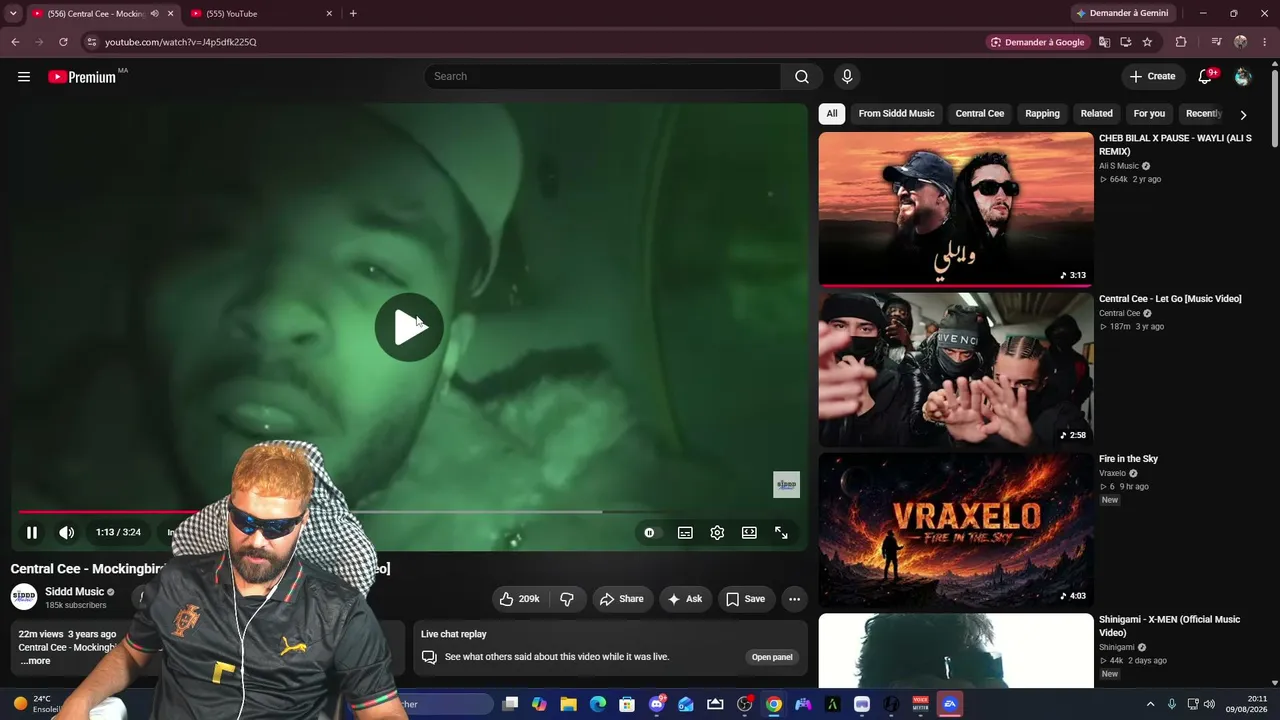Screen dimensions: 1280x720
Task: Share the Central Cee video
Action: (x=621, y=599)
